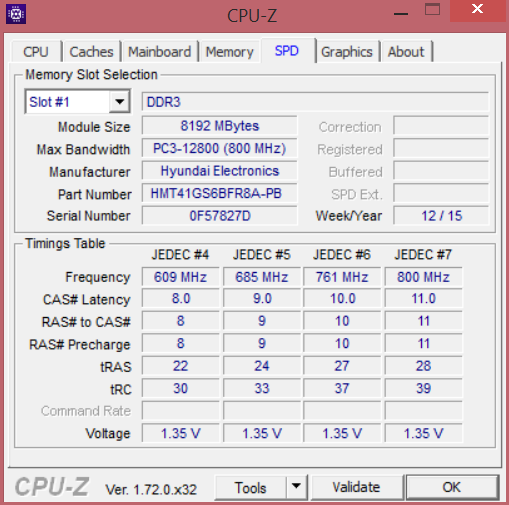The height and width of the screenshot is (505, 509).
Task: Go to the About tab
Action: (x=406, y=52)
